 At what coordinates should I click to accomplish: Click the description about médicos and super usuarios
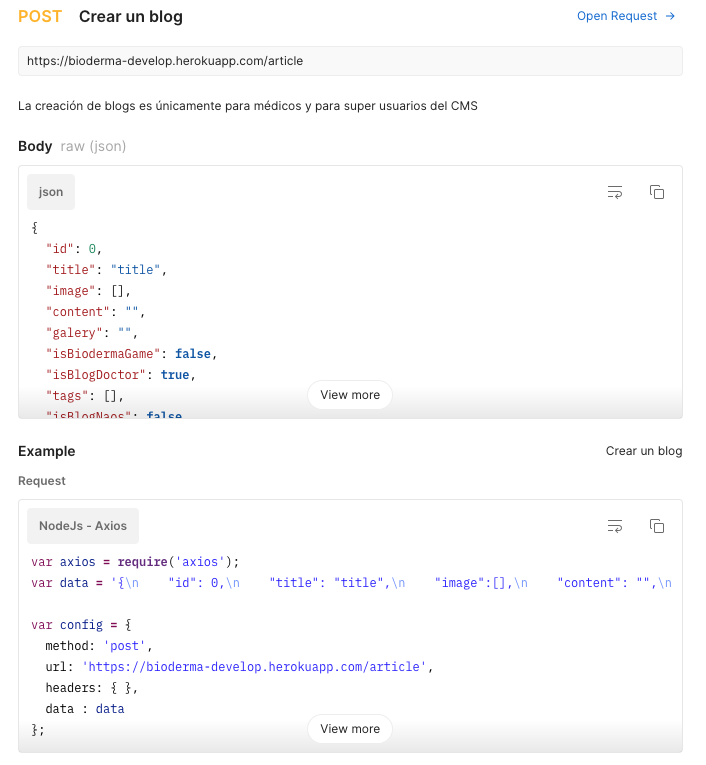[x=248, y=106]
